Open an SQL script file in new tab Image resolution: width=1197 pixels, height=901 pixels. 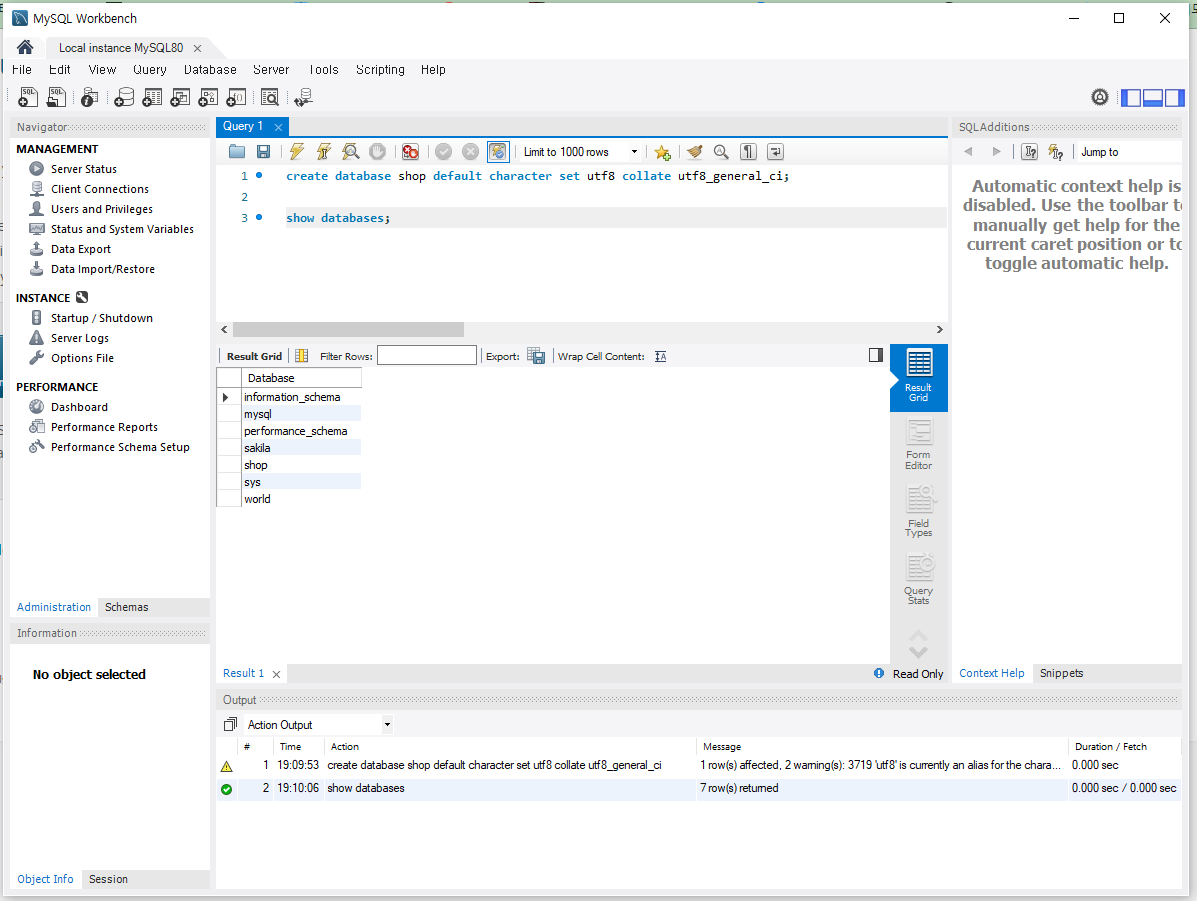tap(56, 97)
